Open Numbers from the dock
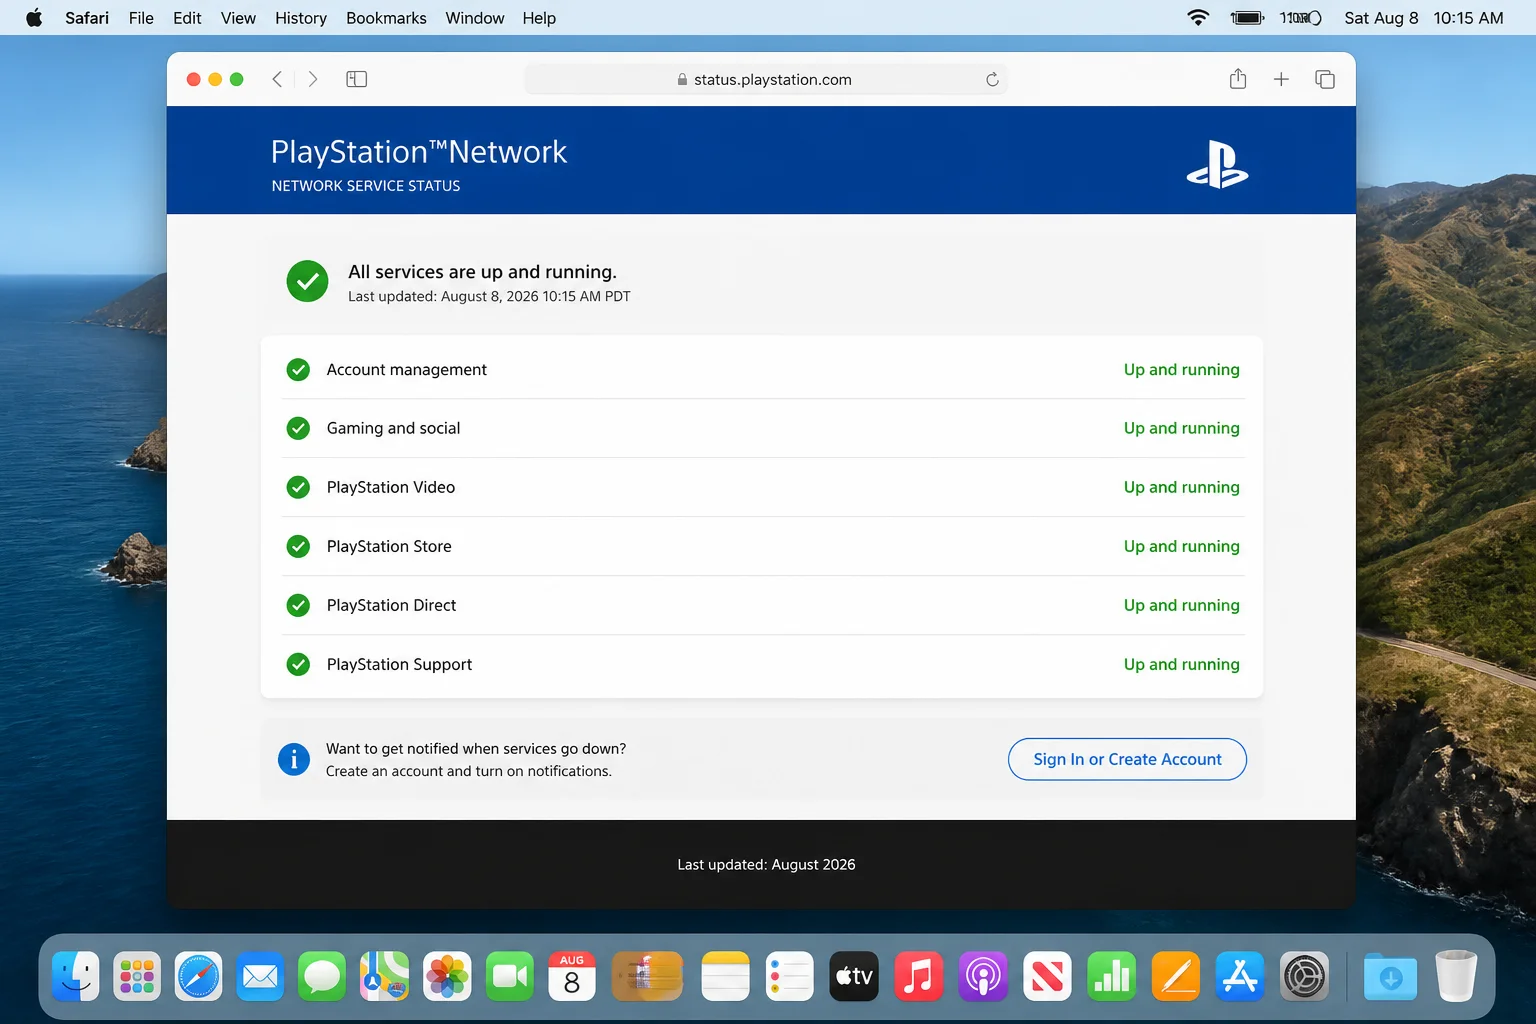 pyautogui.click(x=1112, y=976)
